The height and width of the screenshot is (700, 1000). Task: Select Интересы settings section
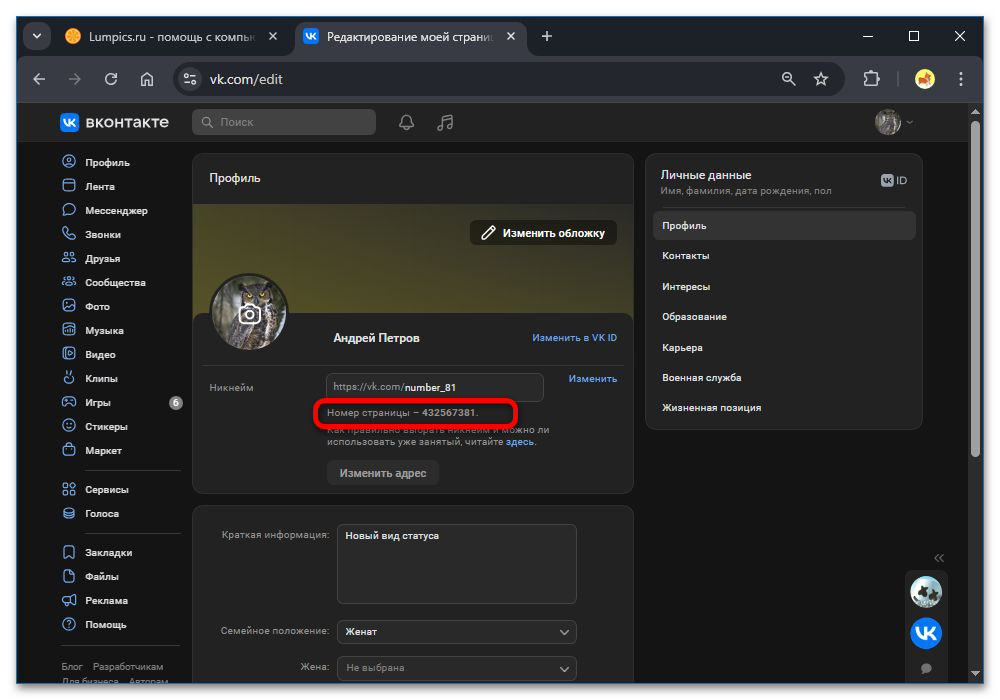784,286
